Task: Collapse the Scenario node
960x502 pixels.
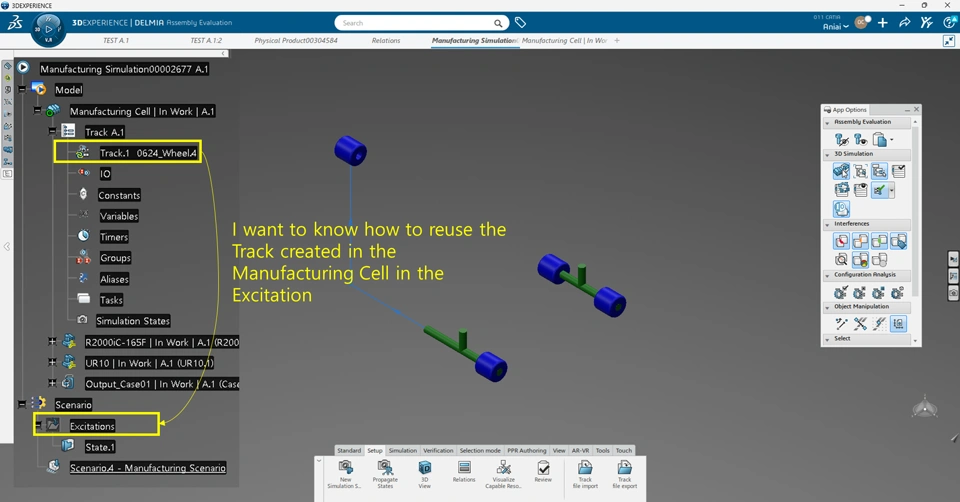Action: click(22, 404)
